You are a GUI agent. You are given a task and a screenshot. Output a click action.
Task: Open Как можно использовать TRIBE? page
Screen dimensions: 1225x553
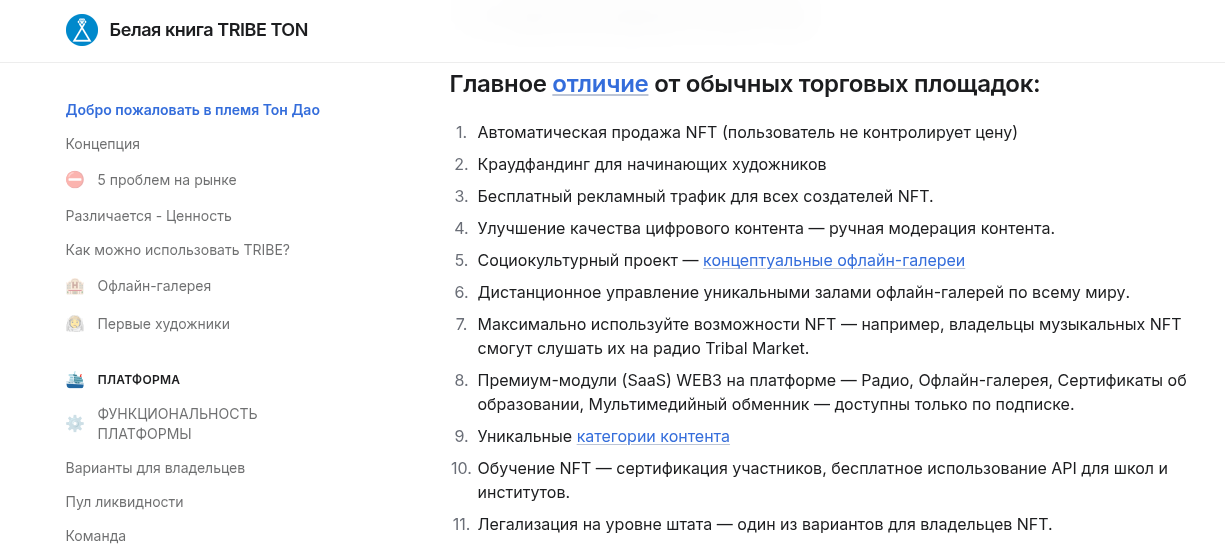pos(178,250)
